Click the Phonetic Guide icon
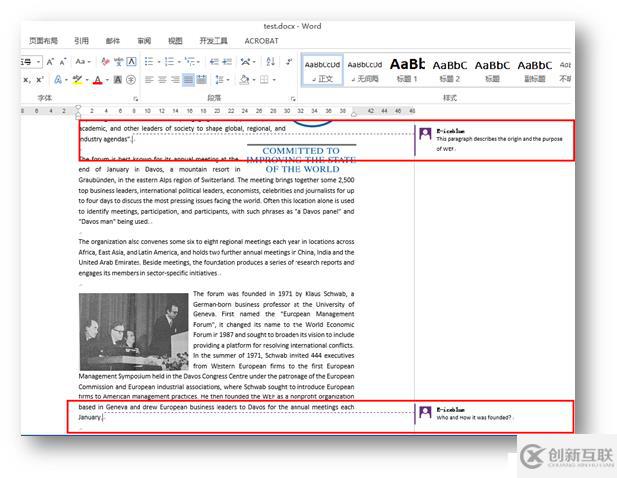 coord(118,61)
